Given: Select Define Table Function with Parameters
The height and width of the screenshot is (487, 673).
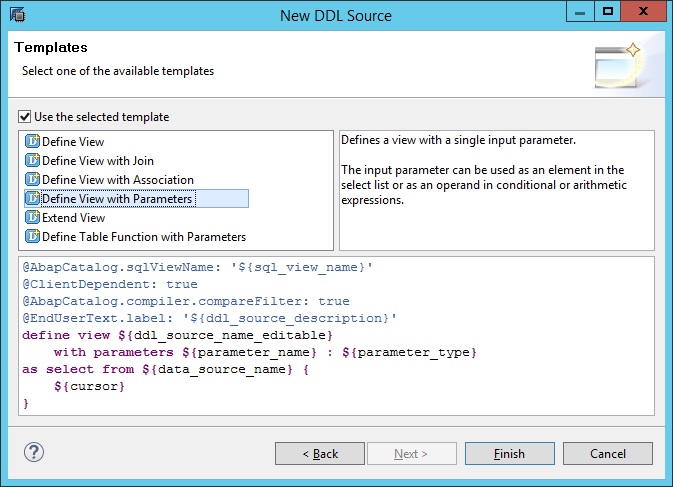Looking at the screenshot, I should click(144, 236).
